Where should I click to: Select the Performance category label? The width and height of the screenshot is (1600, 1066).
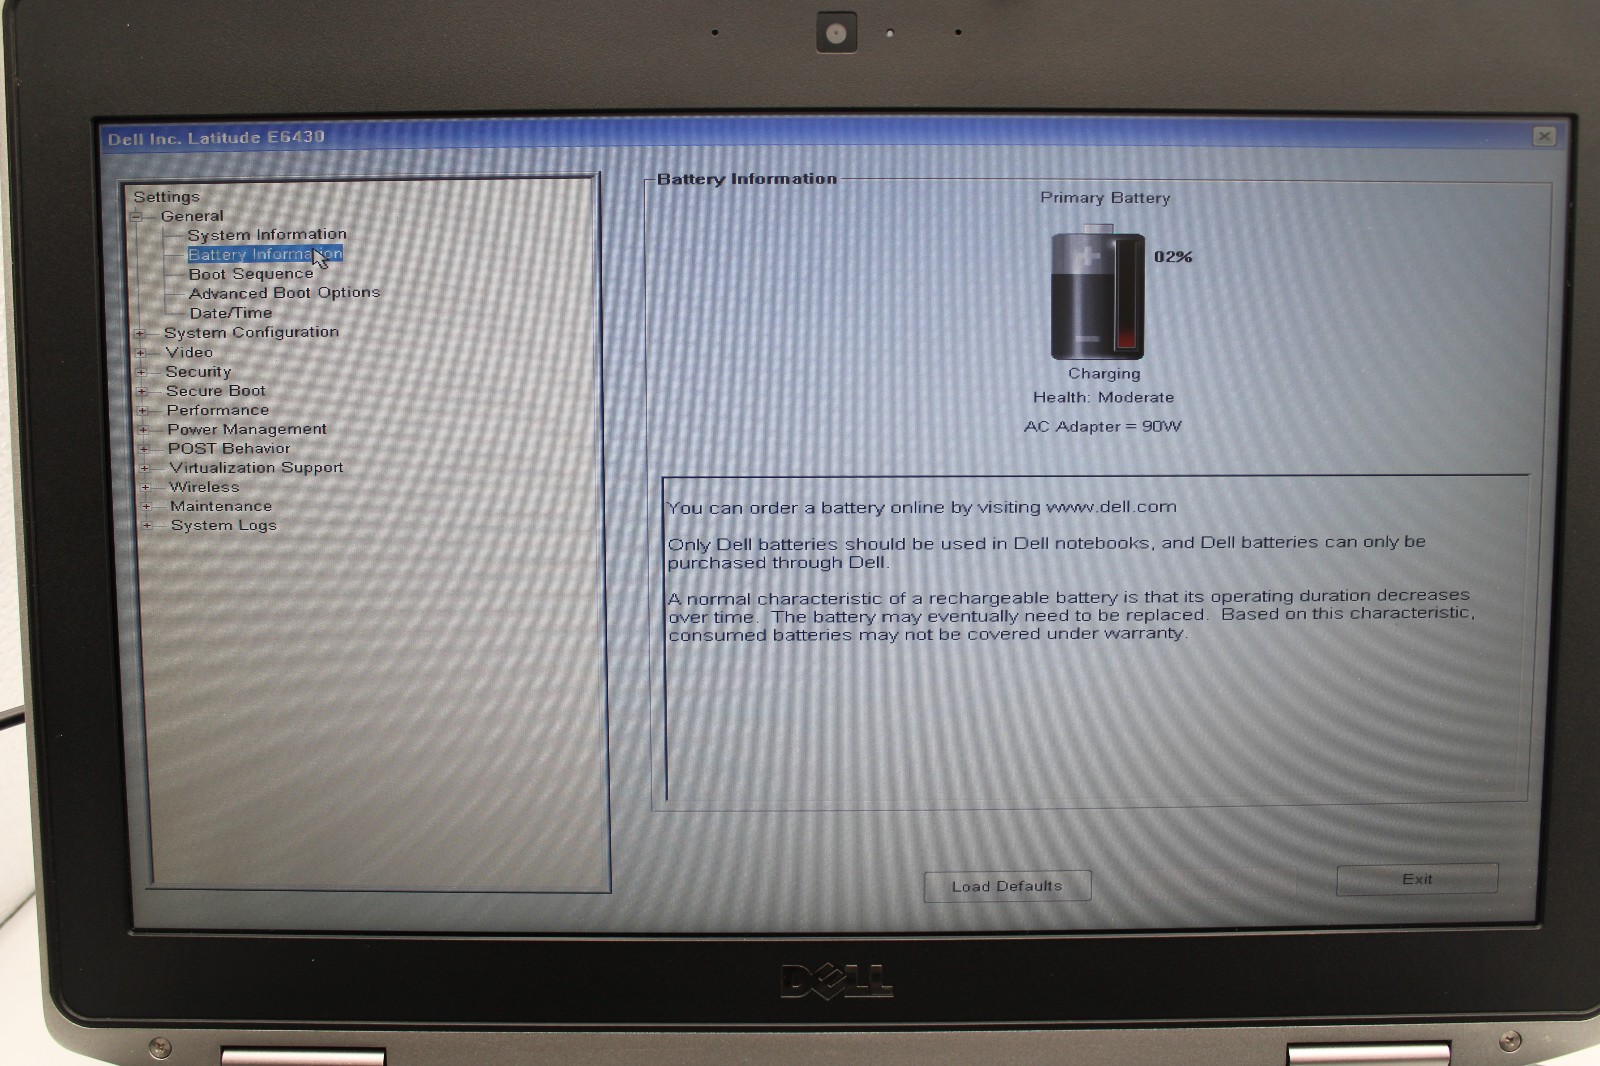pyautogui.click(x=218, y=410)
